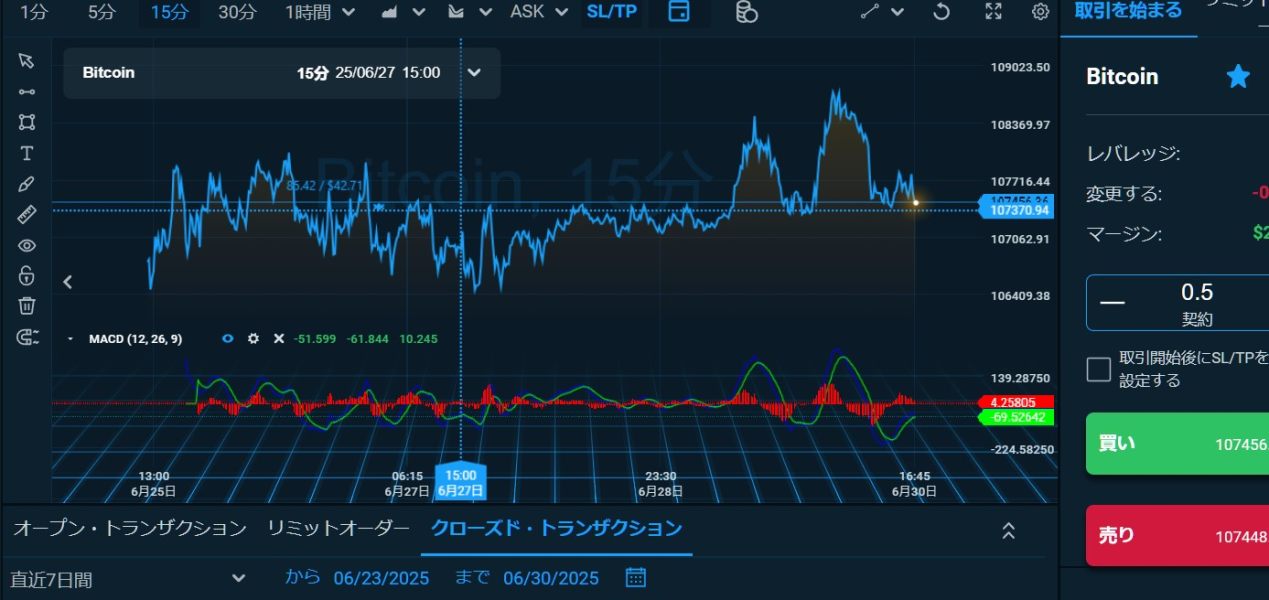1269x600 pixels.
Task: Click the Bitcoin name in chart header
Action: click(x=108, y=72)
